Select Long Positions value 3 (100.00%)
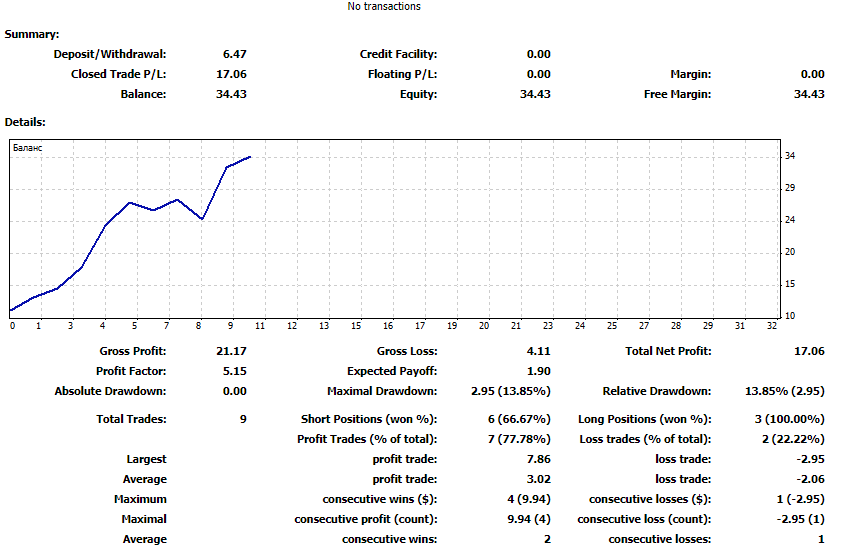The height and width of the screenshot is (550, 858). coord(789,419)
